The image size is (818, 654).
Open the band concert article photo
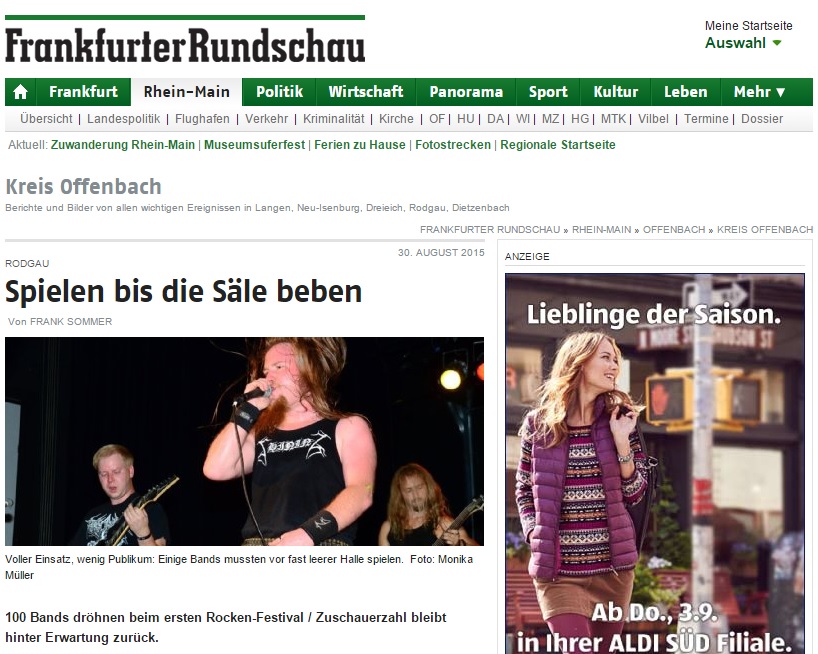coord(244,441)
